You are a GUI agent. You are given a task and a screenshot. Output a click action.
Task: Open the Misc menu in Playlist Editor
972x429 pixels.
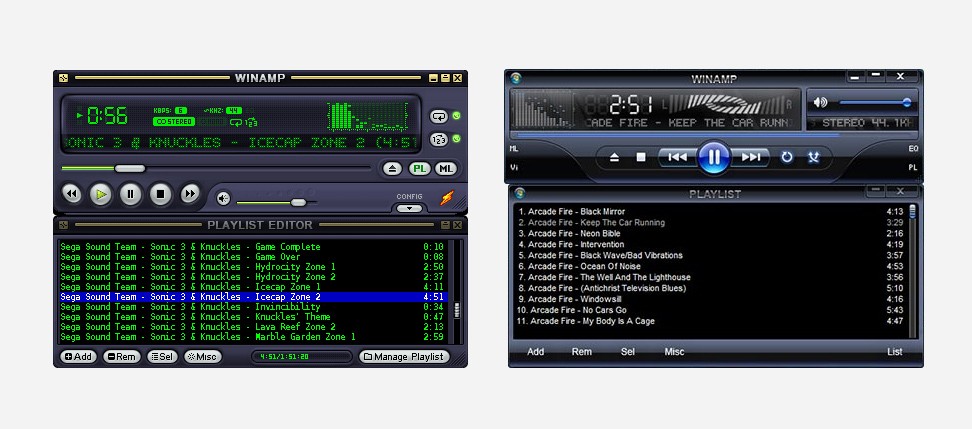pyautogui.click(x=202, y=357)
